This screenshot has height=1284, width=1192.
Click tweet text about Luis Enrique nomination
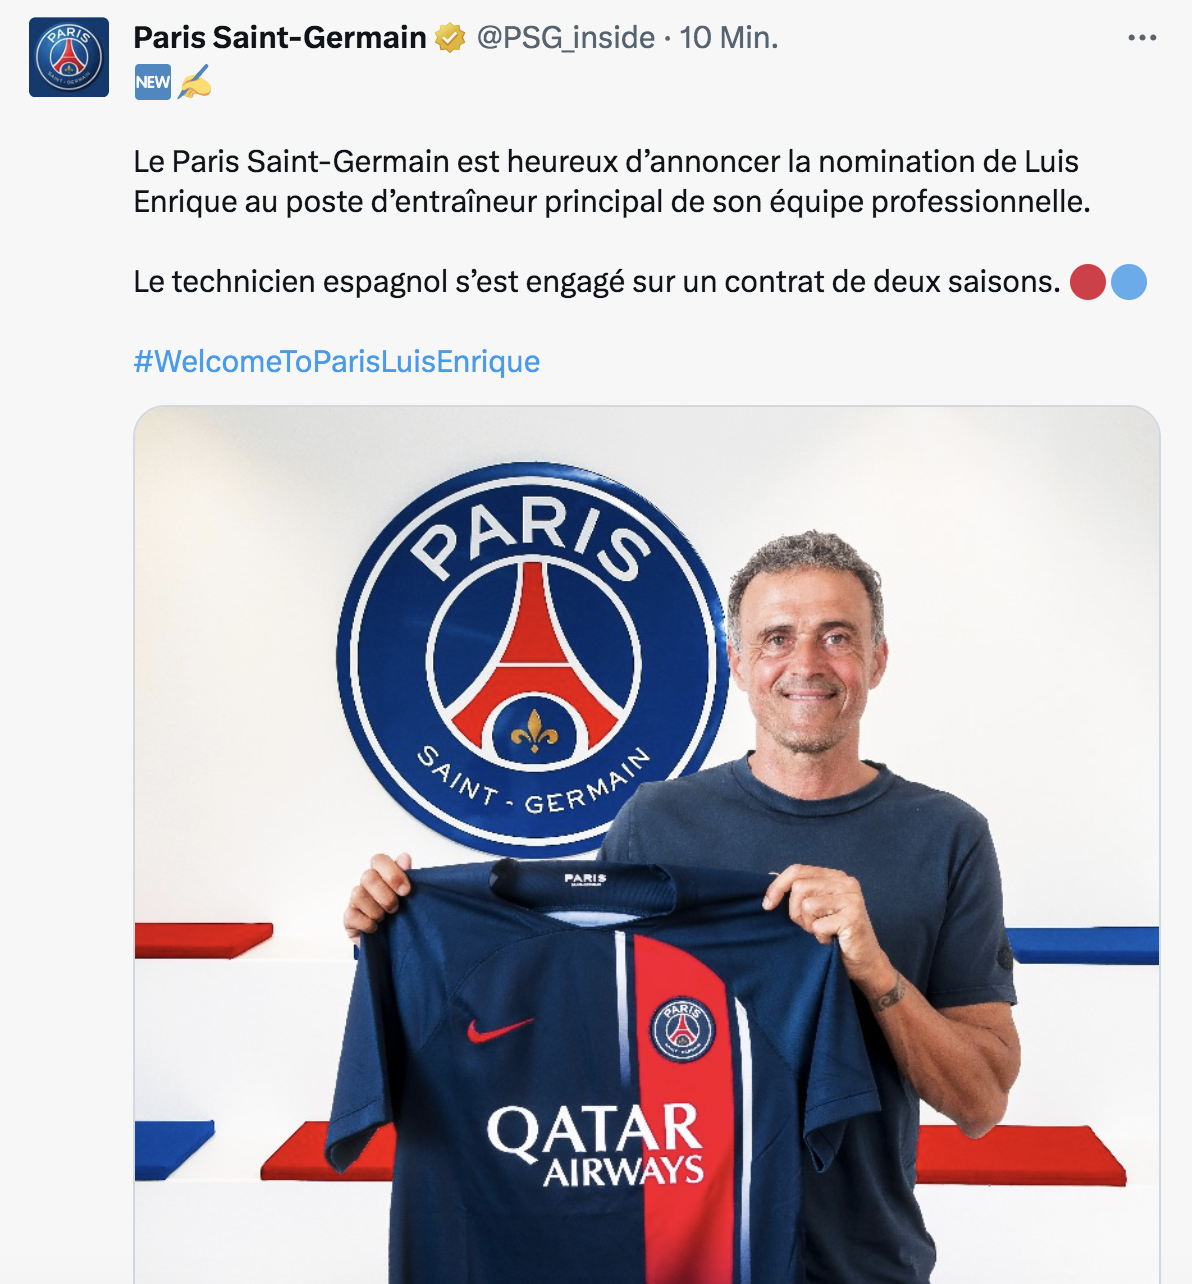click(612, 181)
